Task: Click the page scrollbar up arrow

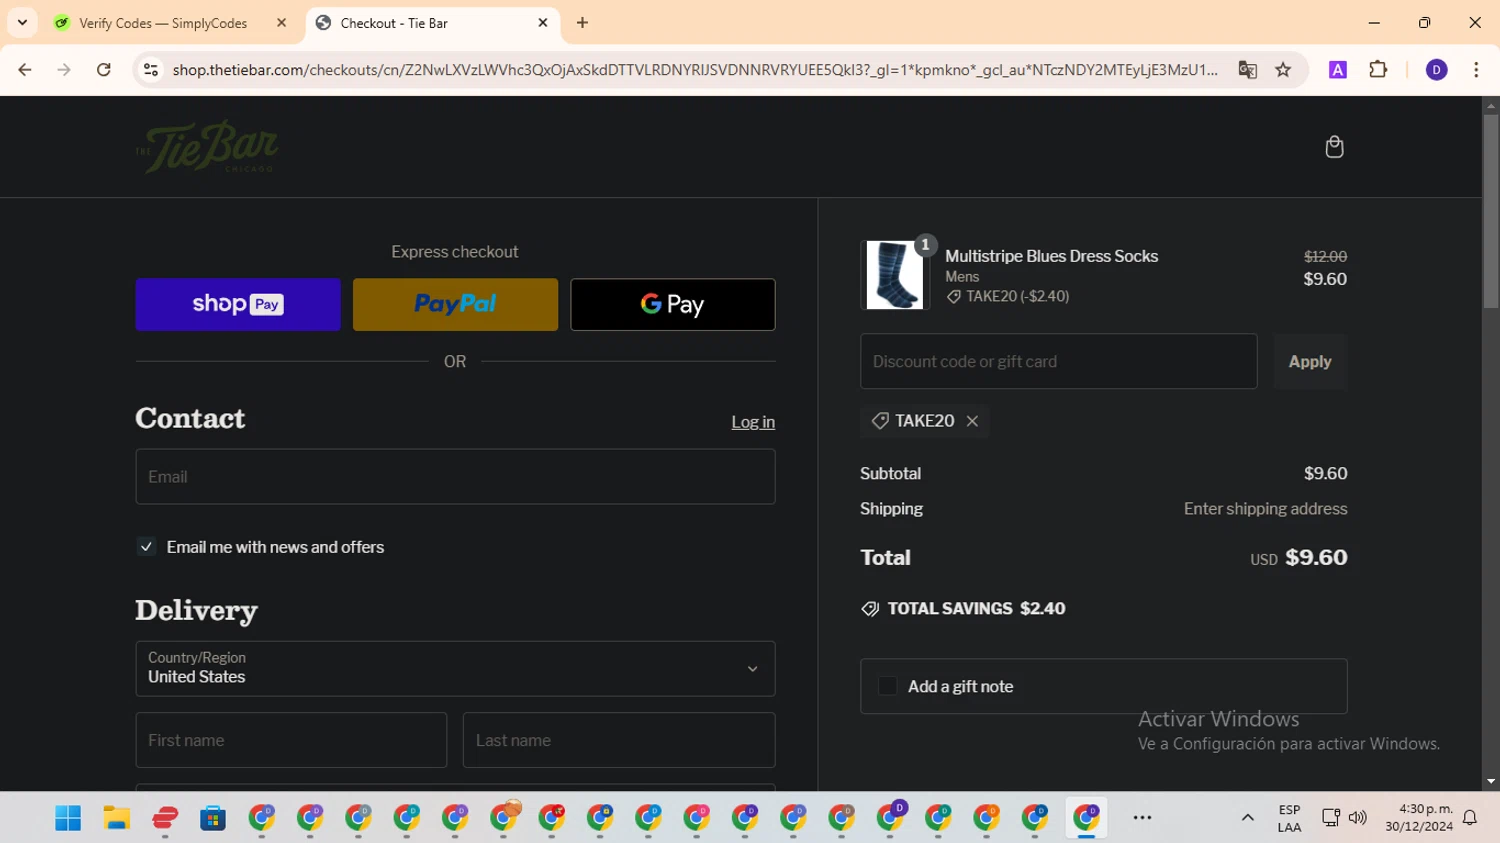Action: [1491, 105]
